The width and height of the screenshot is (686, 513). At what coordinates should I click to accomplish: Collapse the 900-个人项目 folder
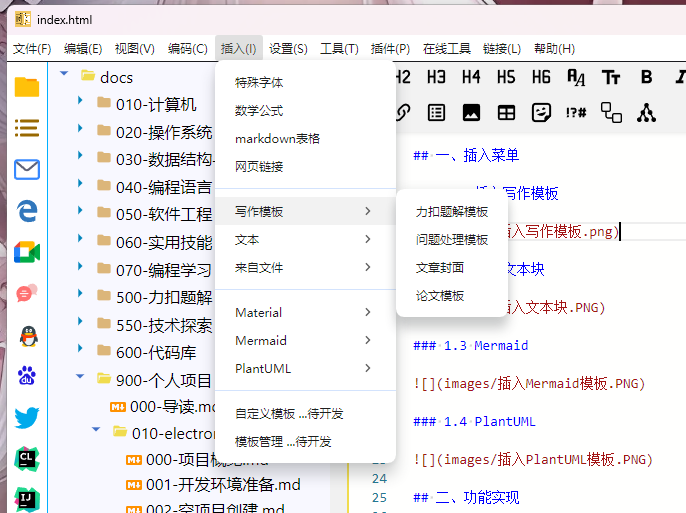tap(81, 379)
